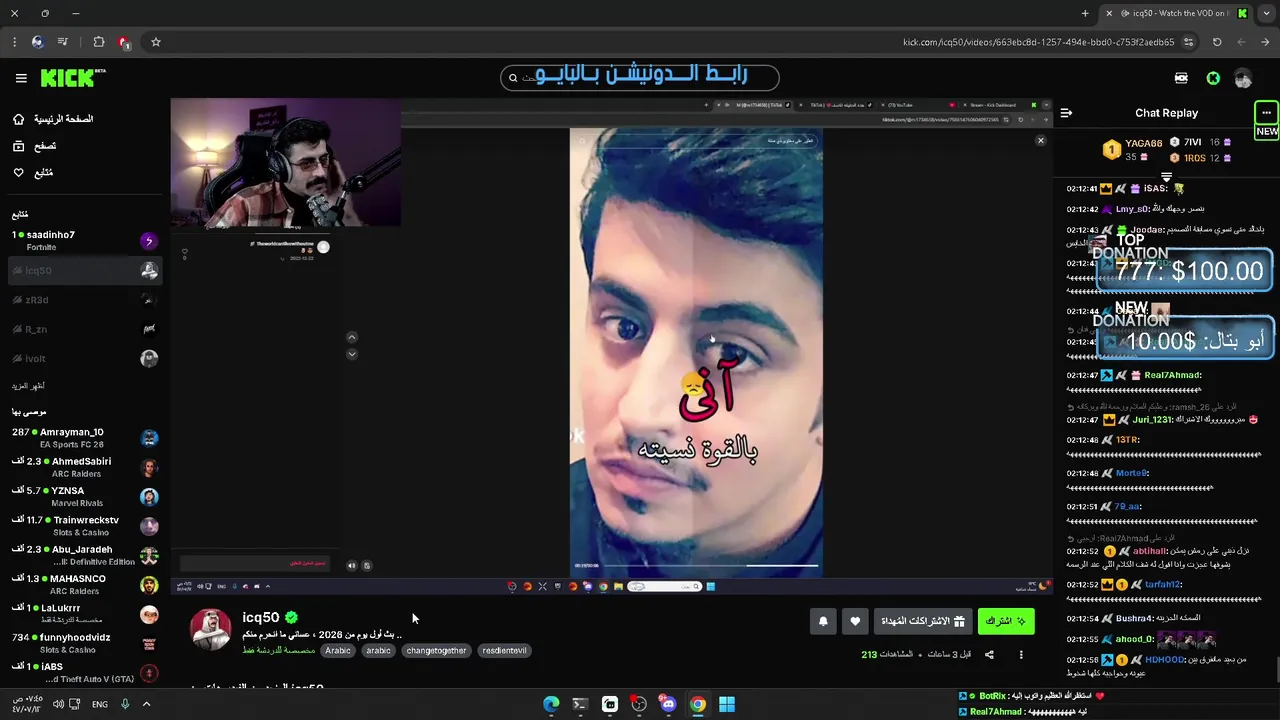Click the Arabic category tag
Screen dimensions: 1280x720
(338, 650)
